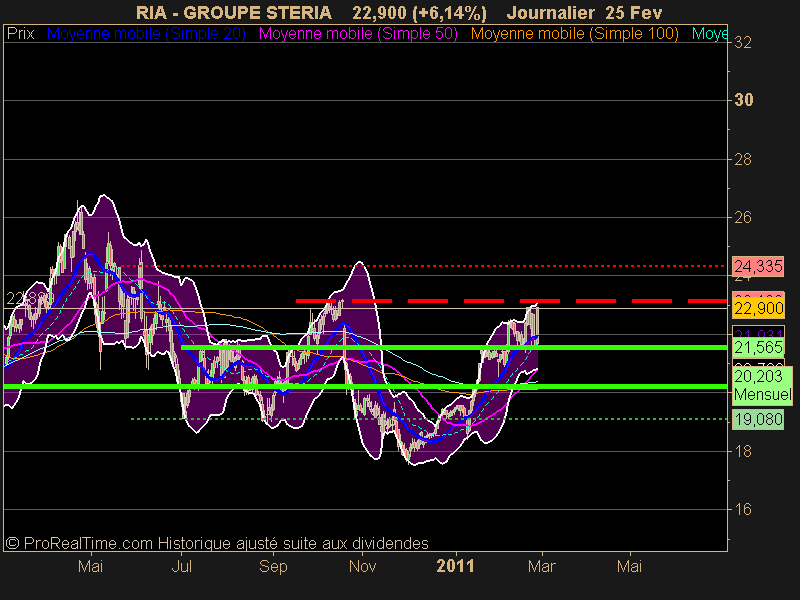800x600 pixels.
Task: Click the chart title 'RIA - GROUPE STERIA'
Action: [234, 12]
